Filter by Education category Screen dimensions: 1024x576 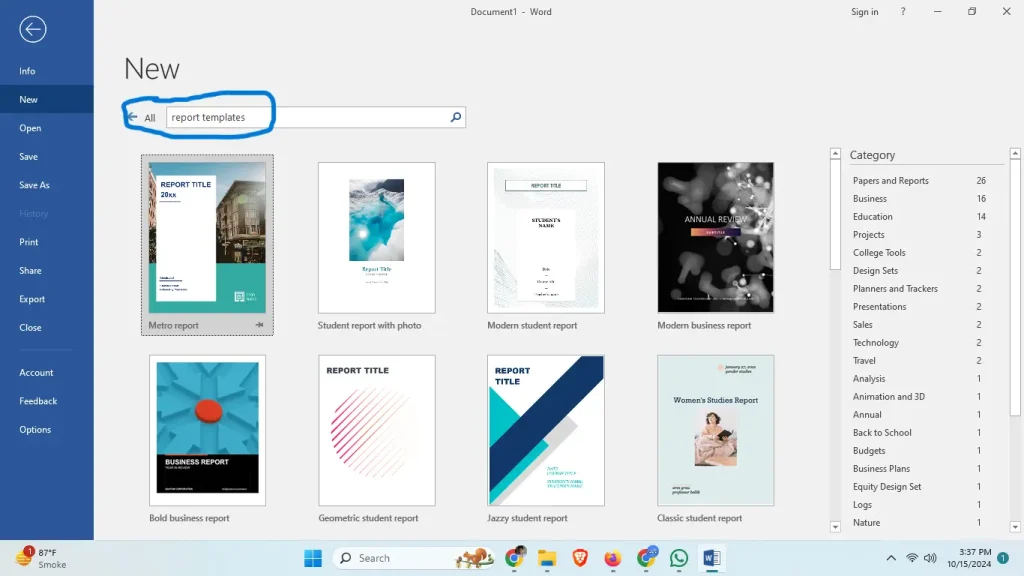(x=919, y=216)
